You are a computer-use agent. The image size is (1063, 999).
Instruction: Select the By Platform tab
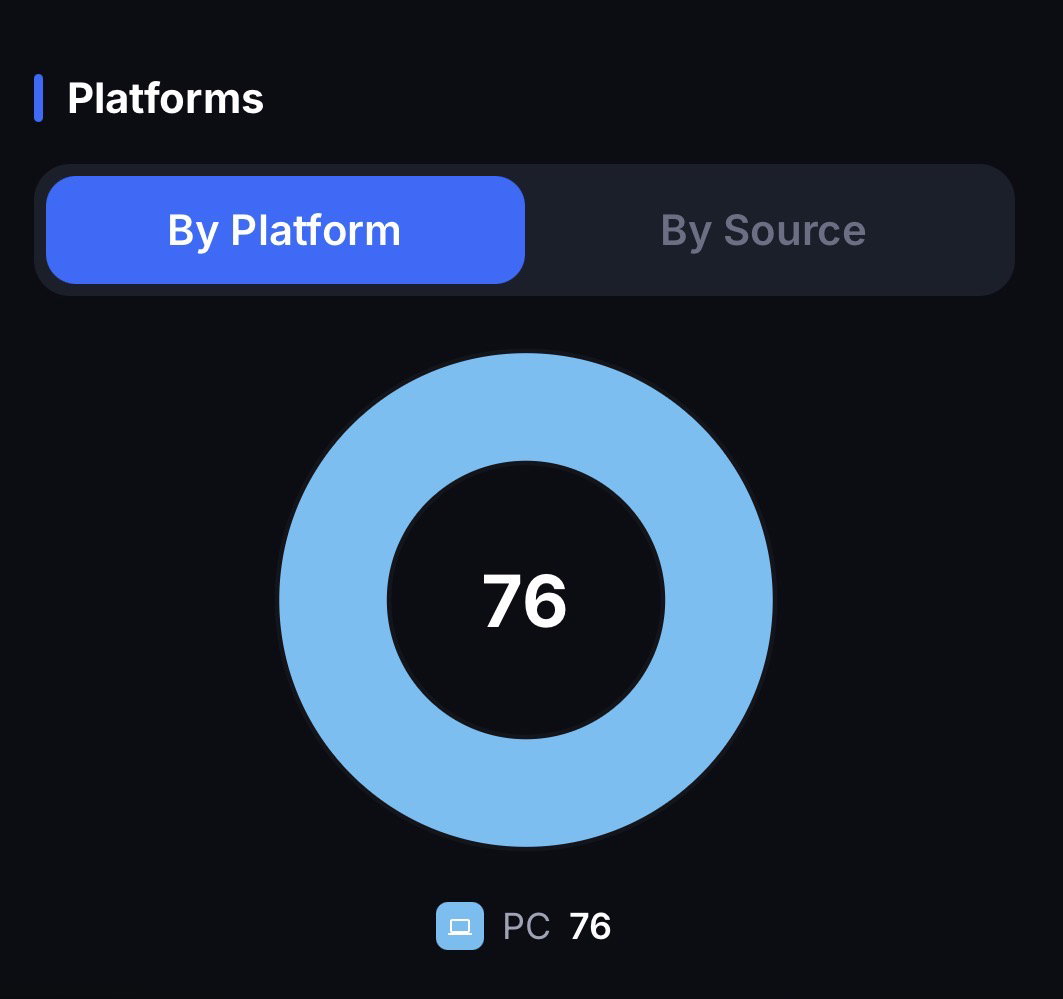[285, 230]
